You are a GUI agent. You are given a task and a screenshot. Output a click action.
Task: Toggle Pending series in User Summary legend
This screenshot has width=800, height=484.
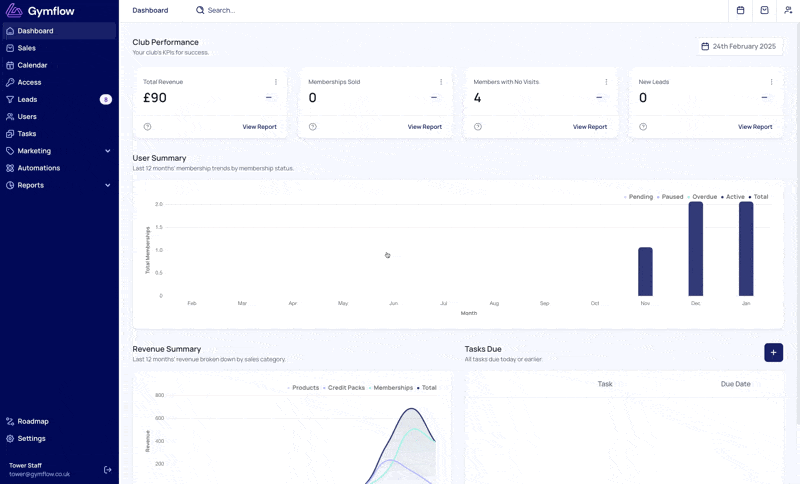638,197
